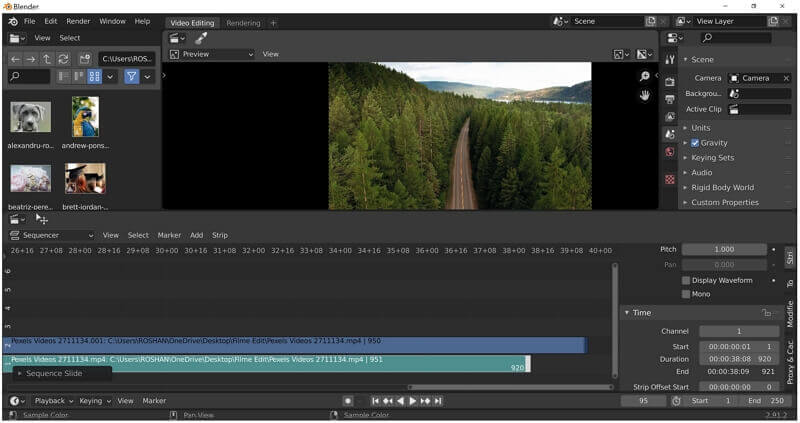Screen dimensions: 800x423
Task: Click the Blender logo menu icon
Action: pos(14,21)
